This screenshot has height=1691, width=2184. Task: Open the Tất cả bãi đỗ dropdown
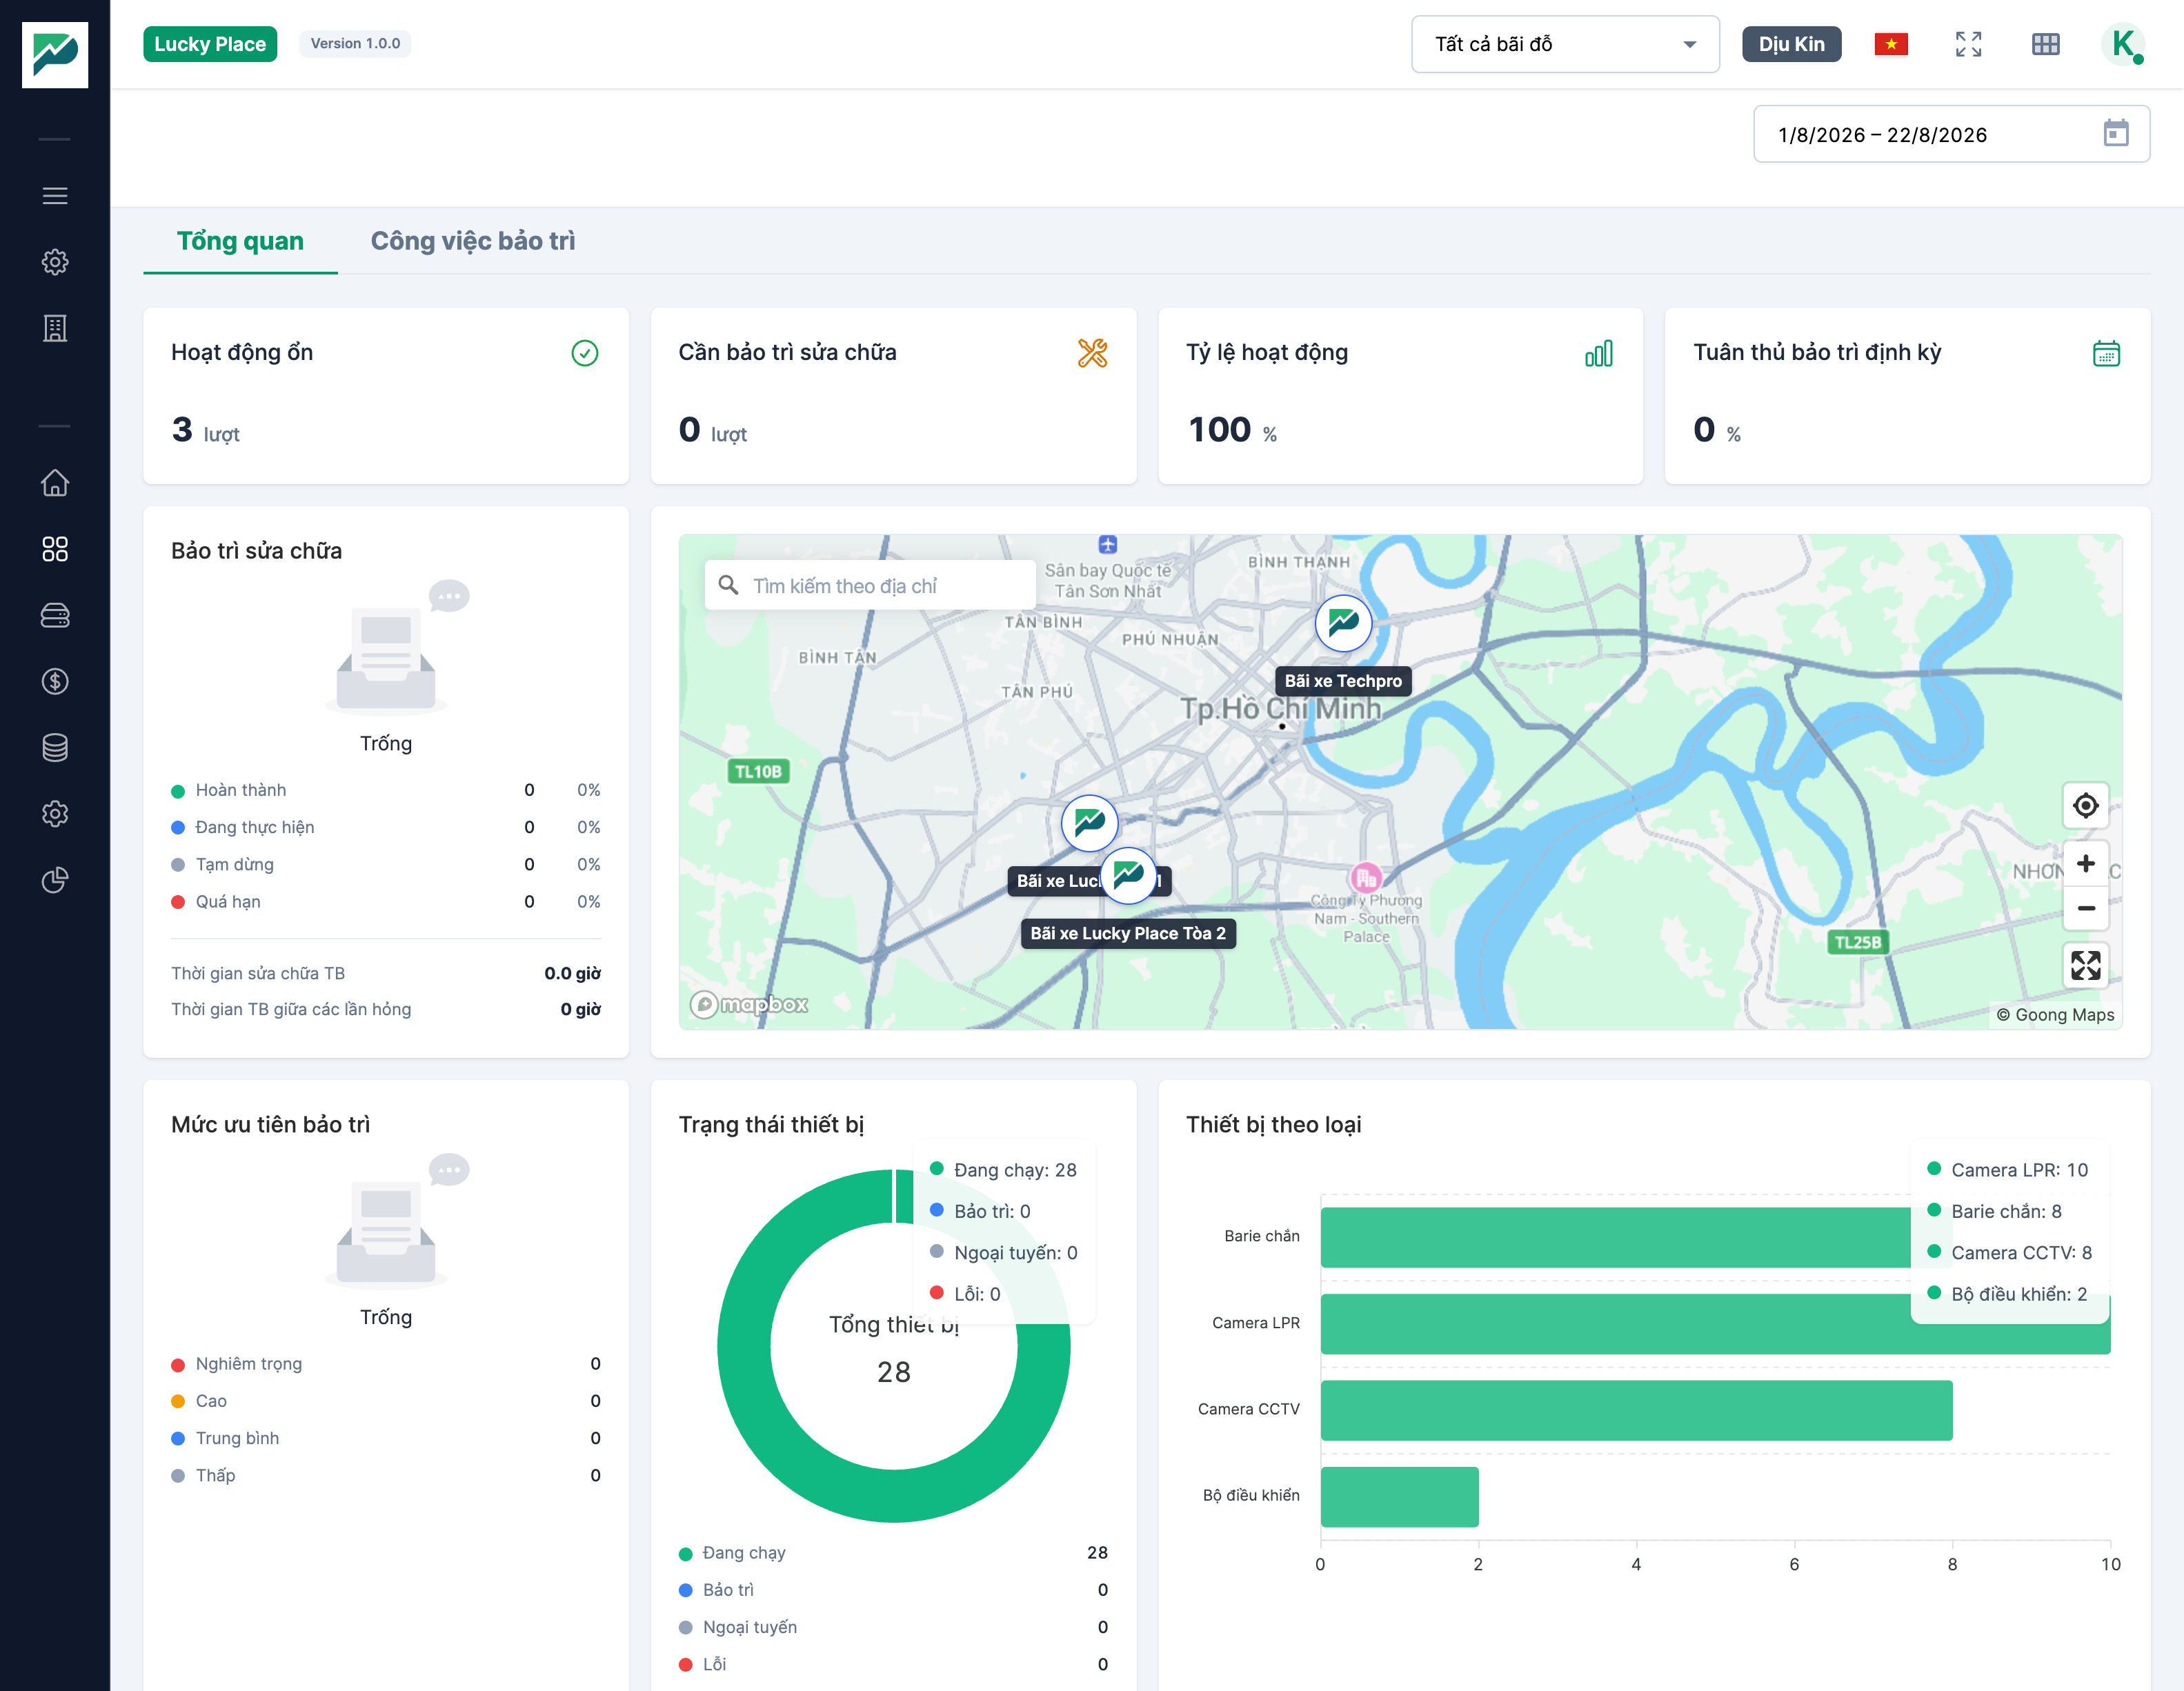(1565, 44)
